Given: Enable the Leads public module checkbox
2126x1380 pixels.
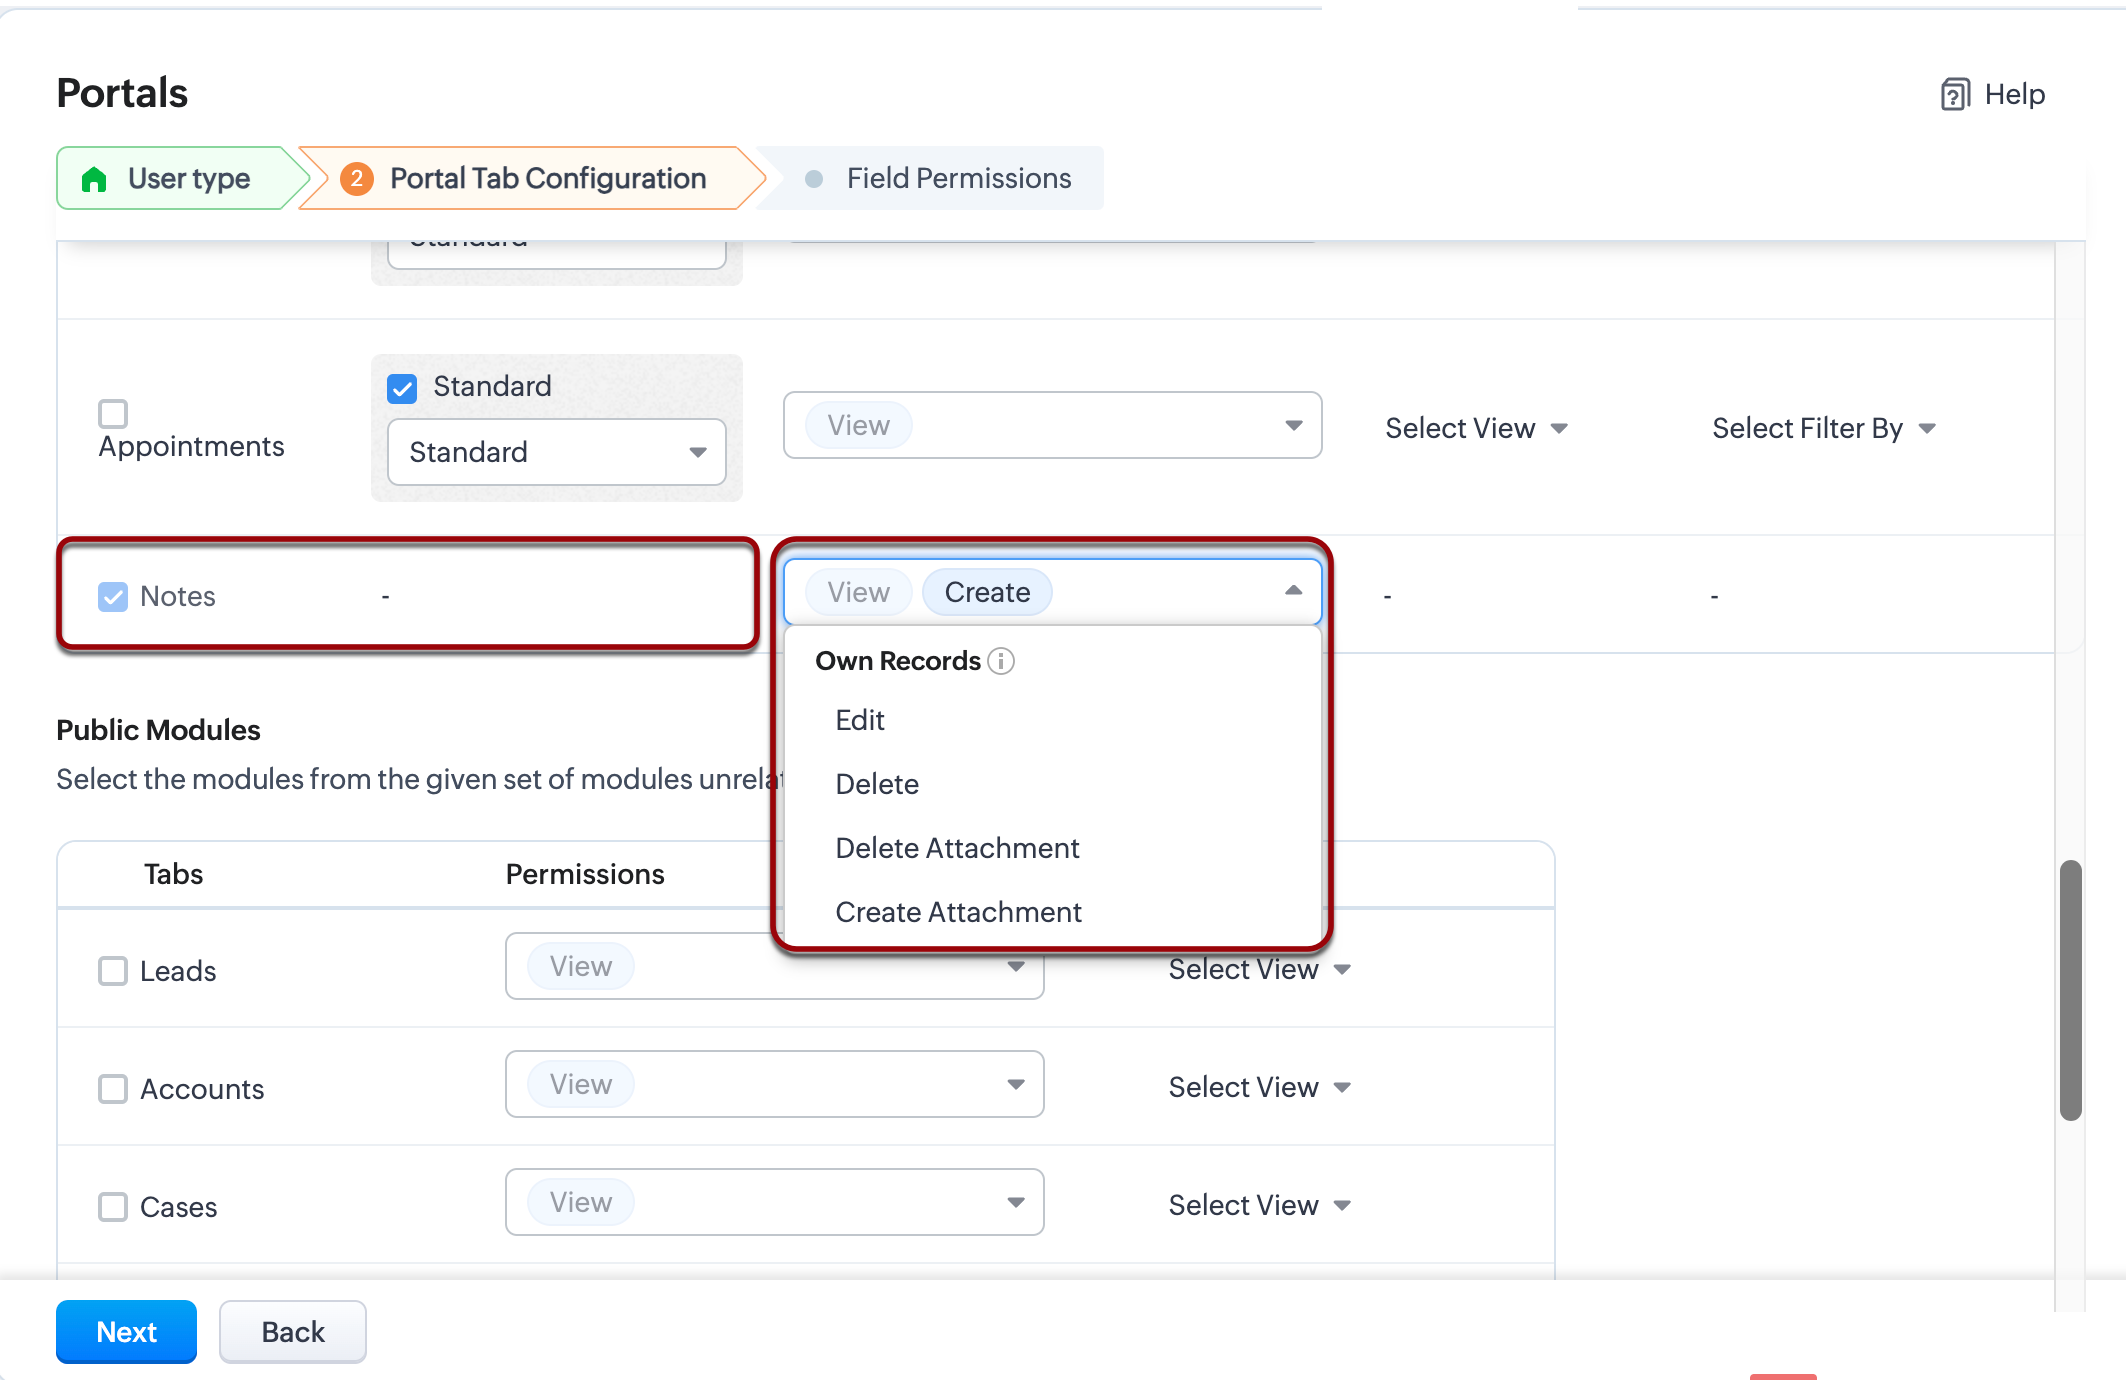Looking at the screenshot, I should 113,971.
